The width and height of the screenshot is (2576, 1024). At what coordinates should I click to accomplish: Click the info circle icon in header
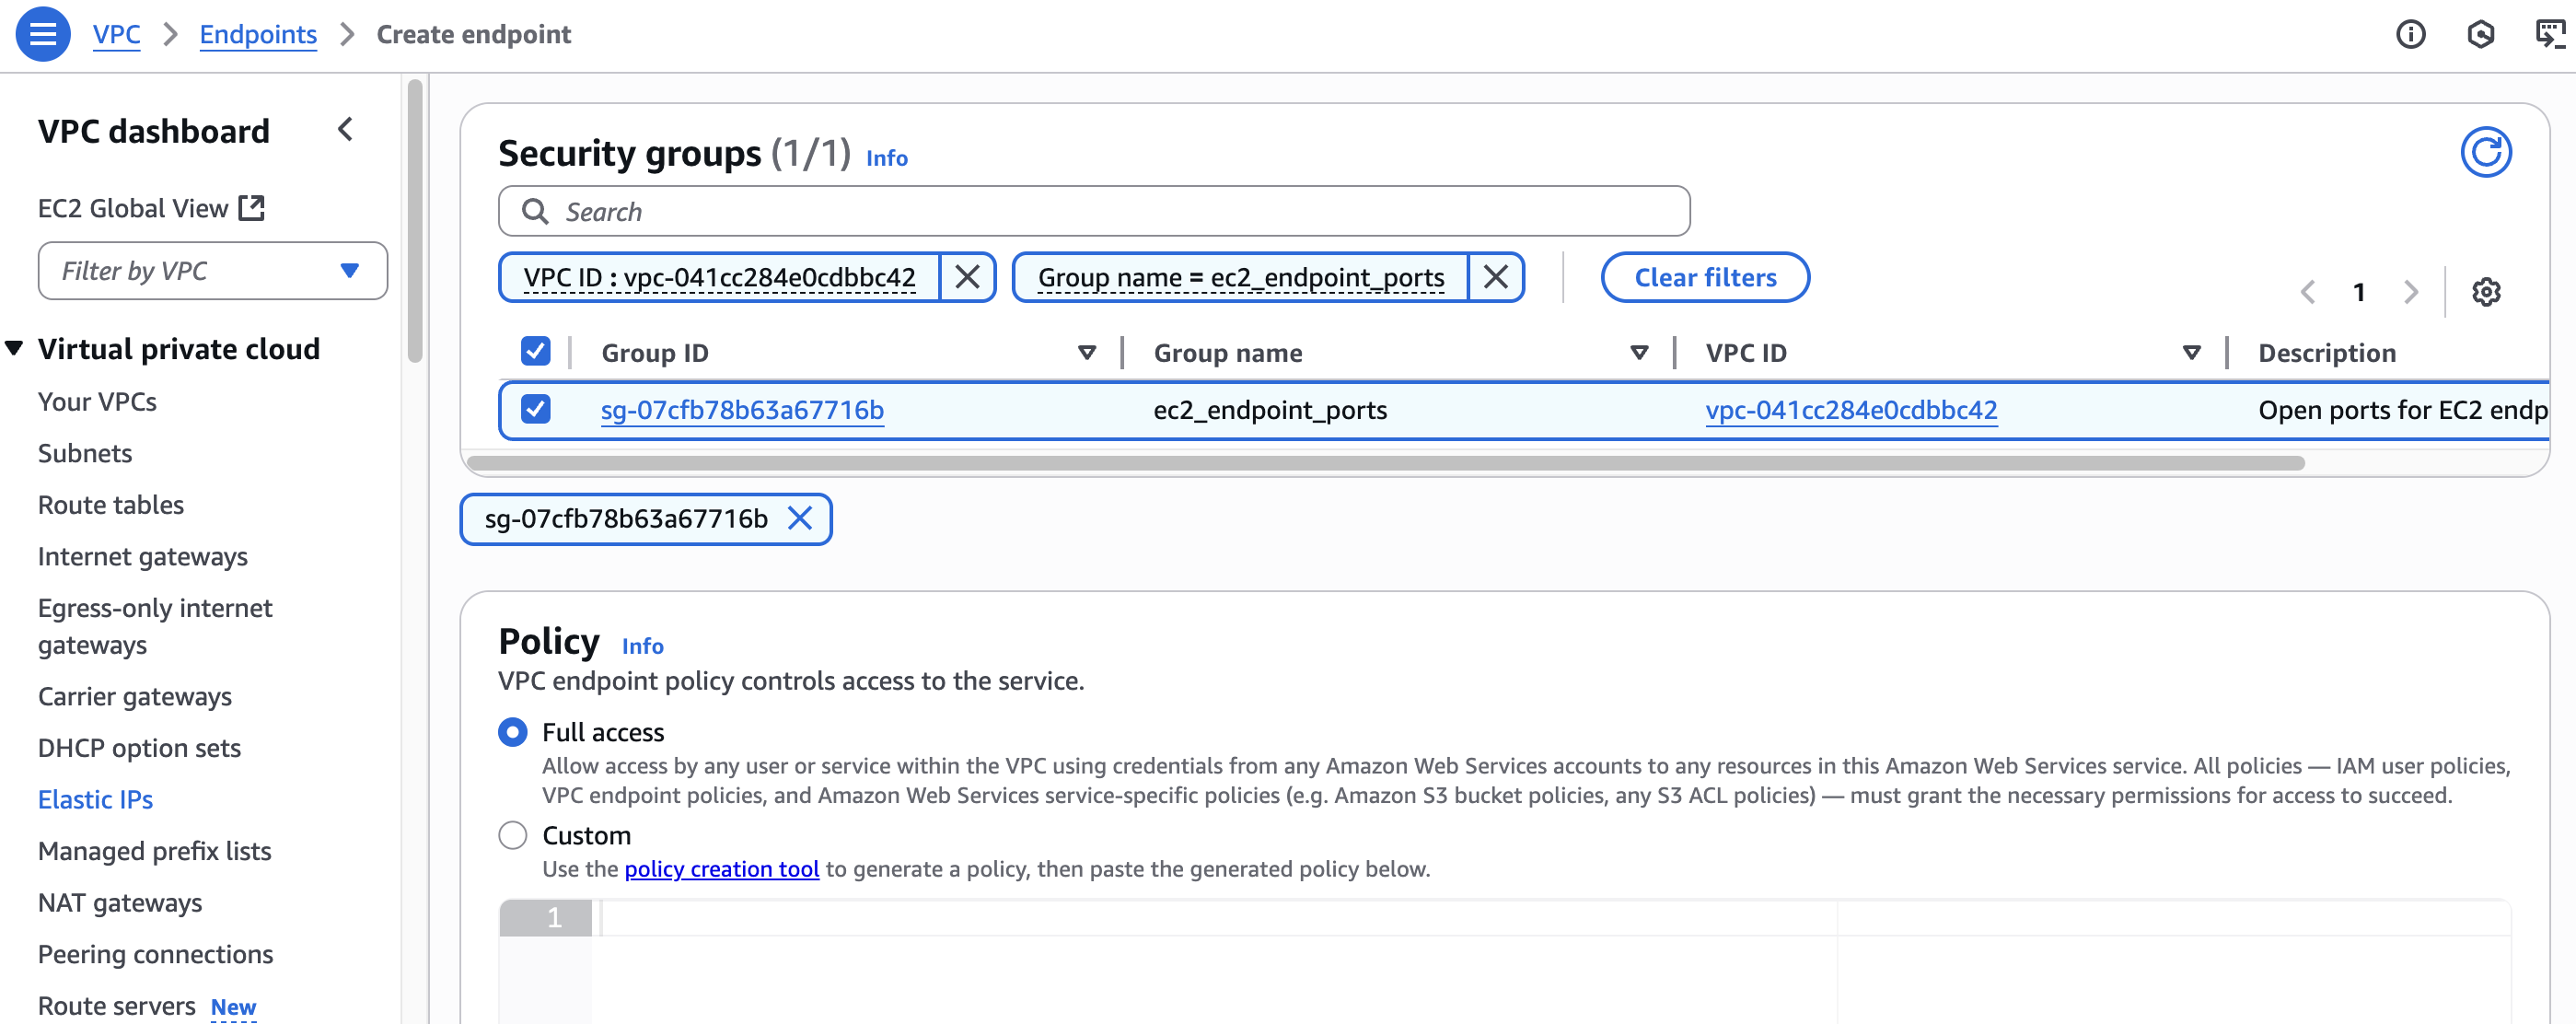pos(2410,34)
